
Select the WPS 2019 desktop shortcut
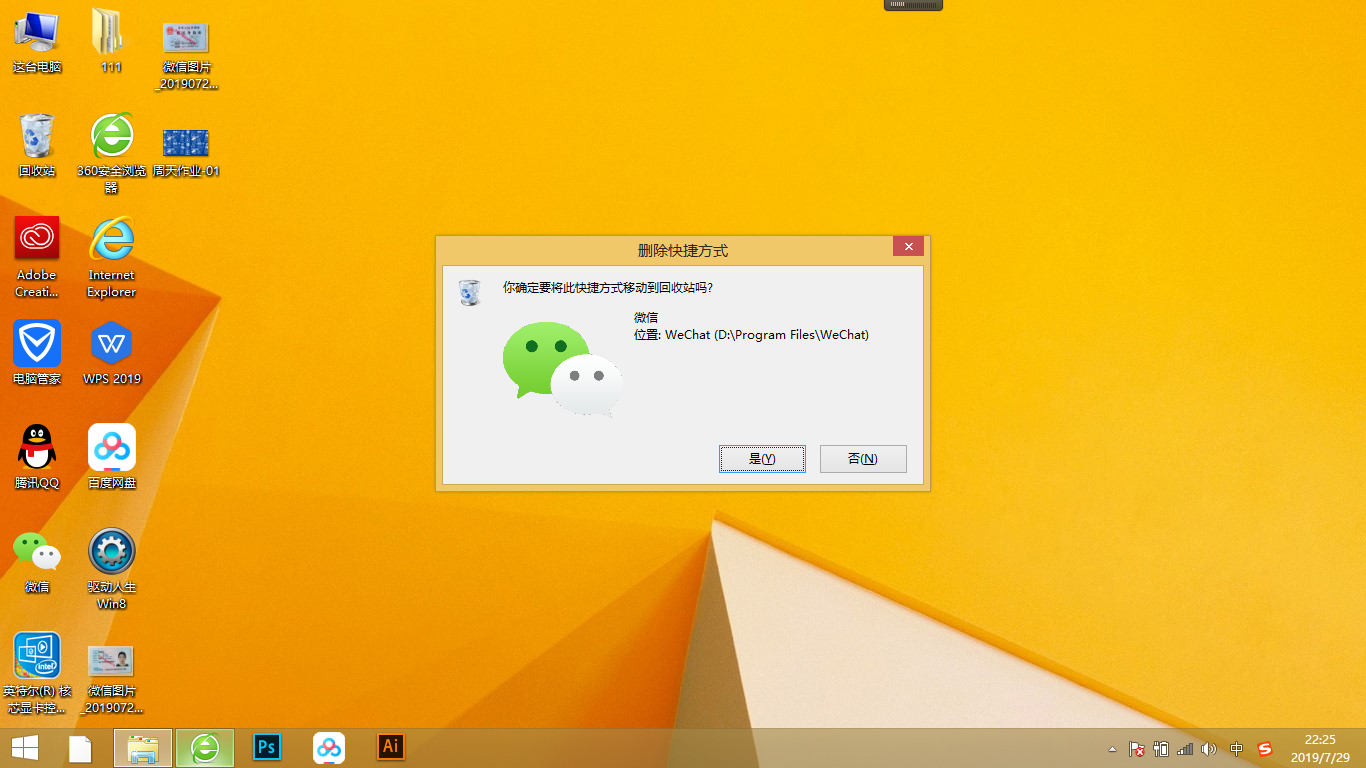point(111,353)
